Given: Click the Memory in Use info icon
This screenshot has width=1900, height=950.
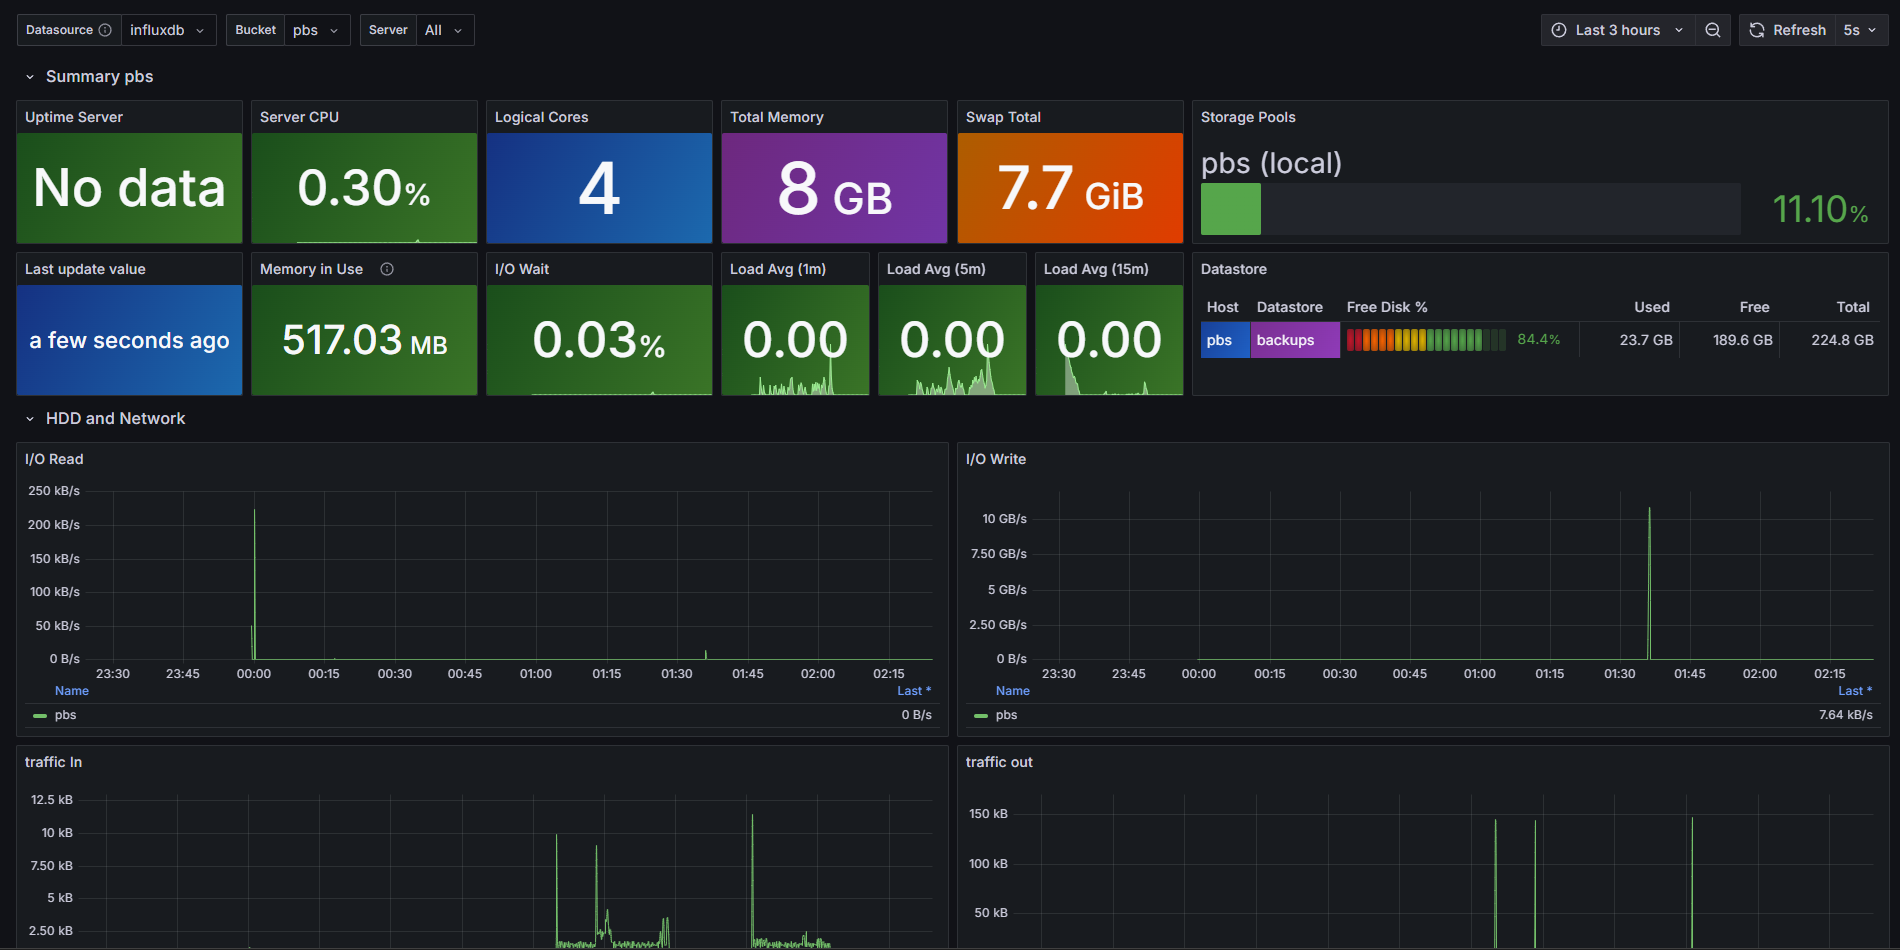Looking at the screenshot, I should point(387,269).
